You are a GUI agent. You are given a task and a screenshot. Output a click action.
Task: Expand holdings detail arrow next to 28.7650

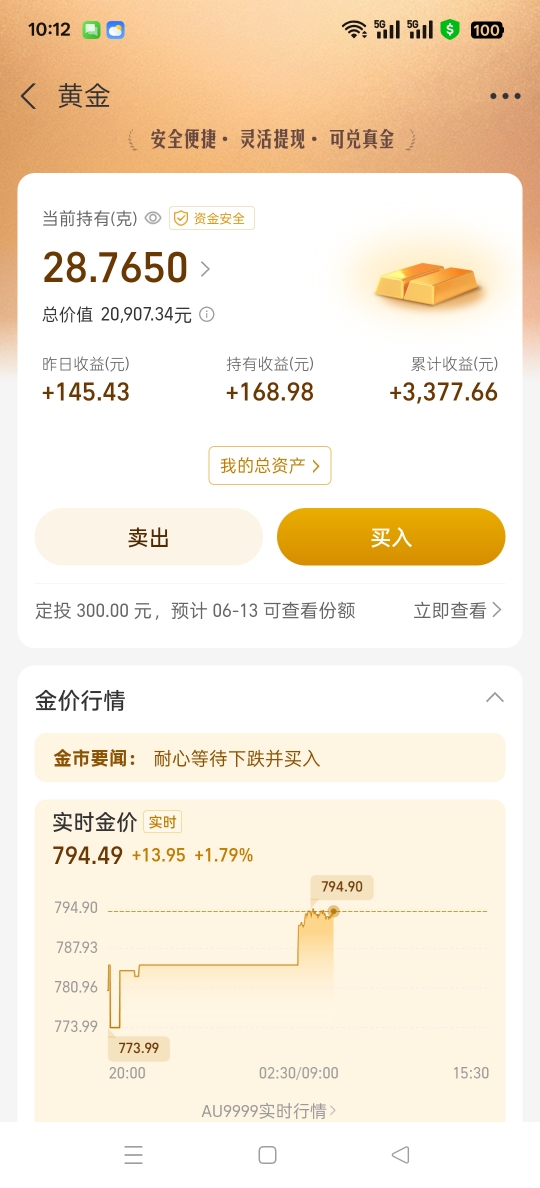205,268
